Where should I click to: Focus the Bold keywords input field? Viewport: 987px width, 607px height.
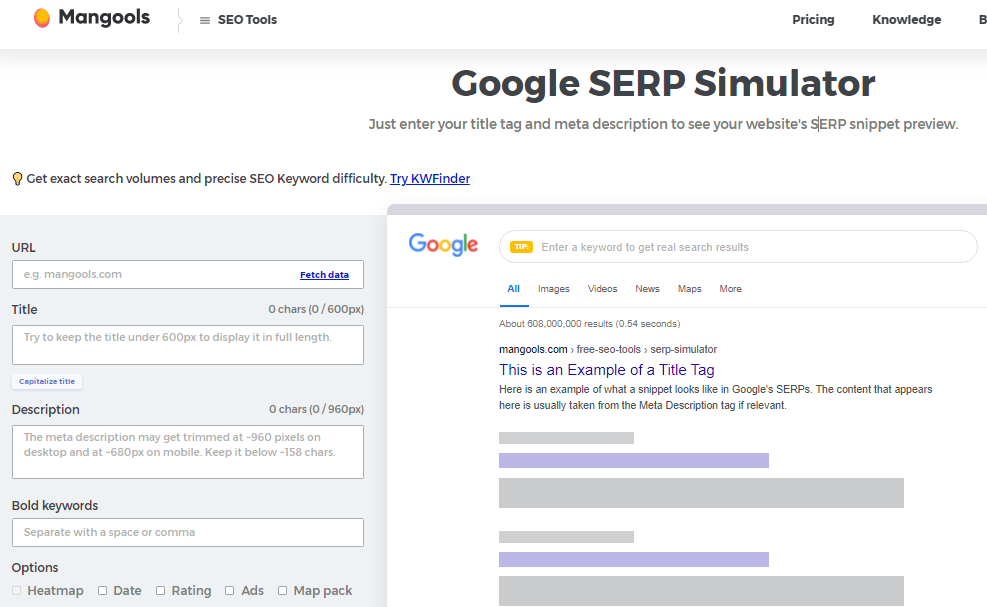pyautogui.click(x=188, y=533)
